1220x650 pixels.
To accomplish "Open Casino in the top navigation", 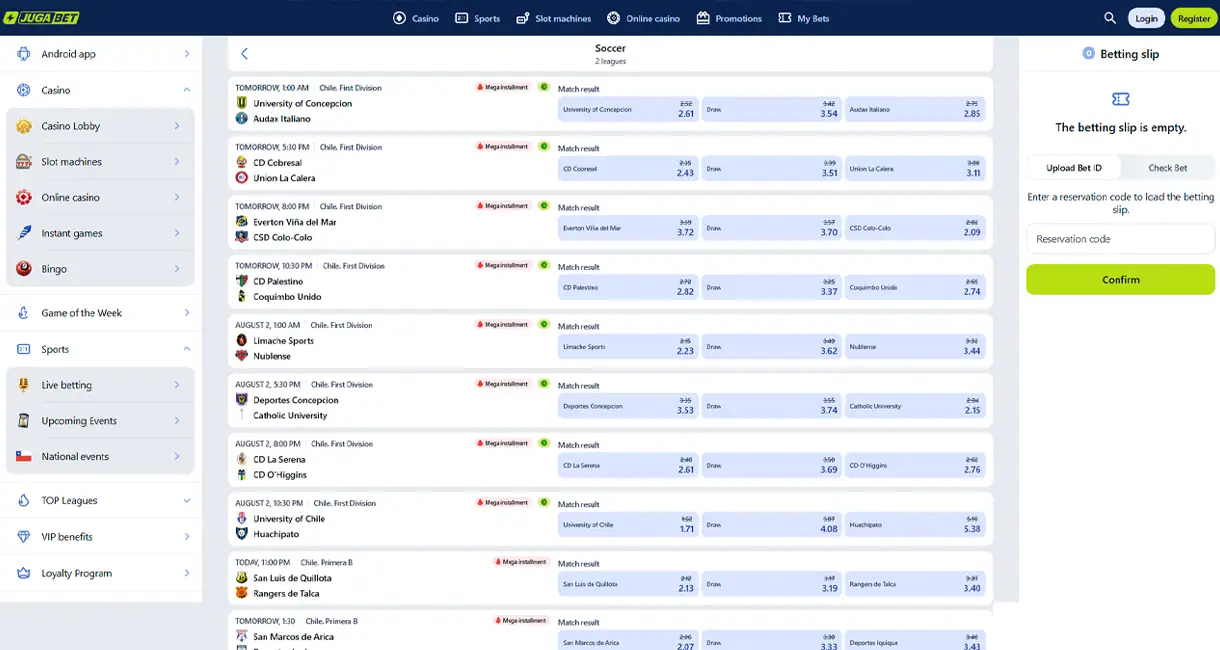I will click(x=416, y=18).
